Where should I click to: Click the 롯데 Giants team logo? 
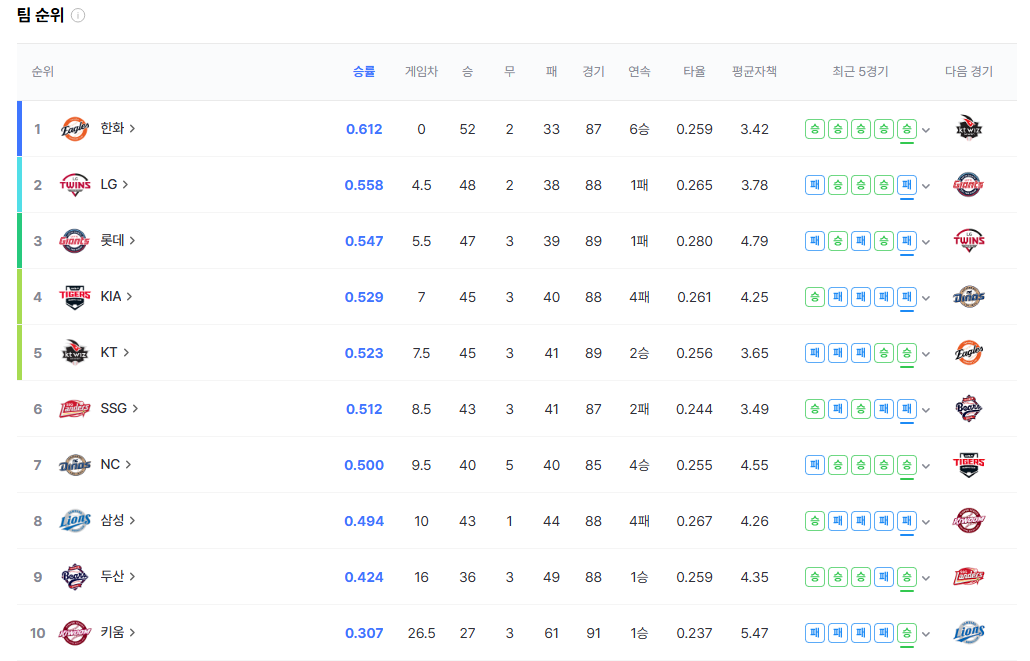[75, 241]
